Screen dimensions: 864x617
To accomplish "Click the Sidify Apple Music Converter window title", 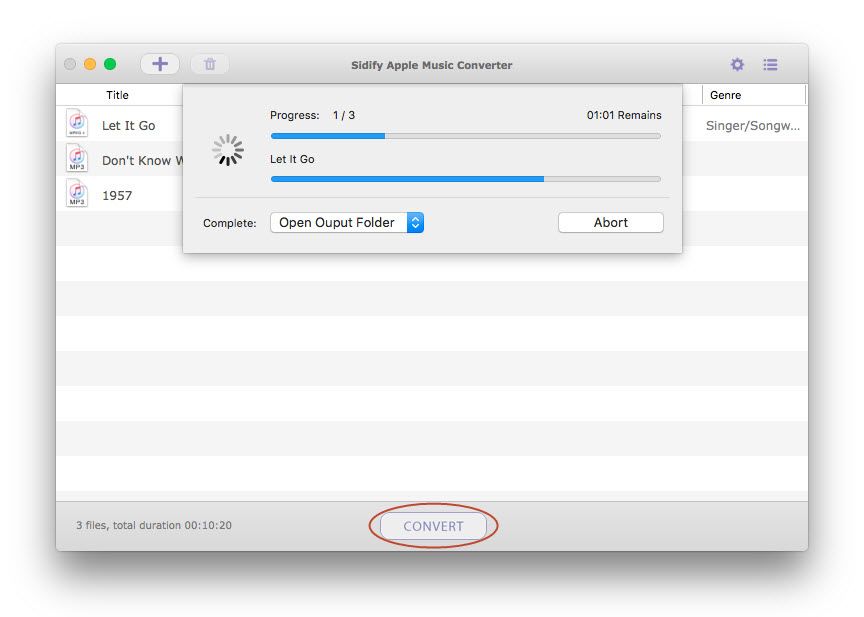I will (x=431, y=65).
